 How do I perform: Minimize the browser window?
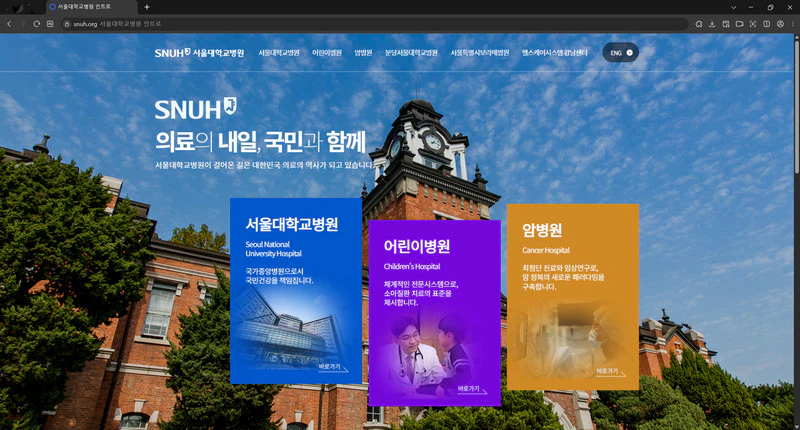(751, 7)
